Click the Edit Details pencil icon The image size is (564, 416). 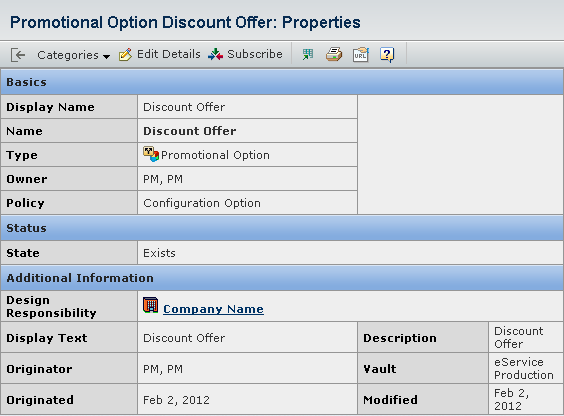pos(125,55)
